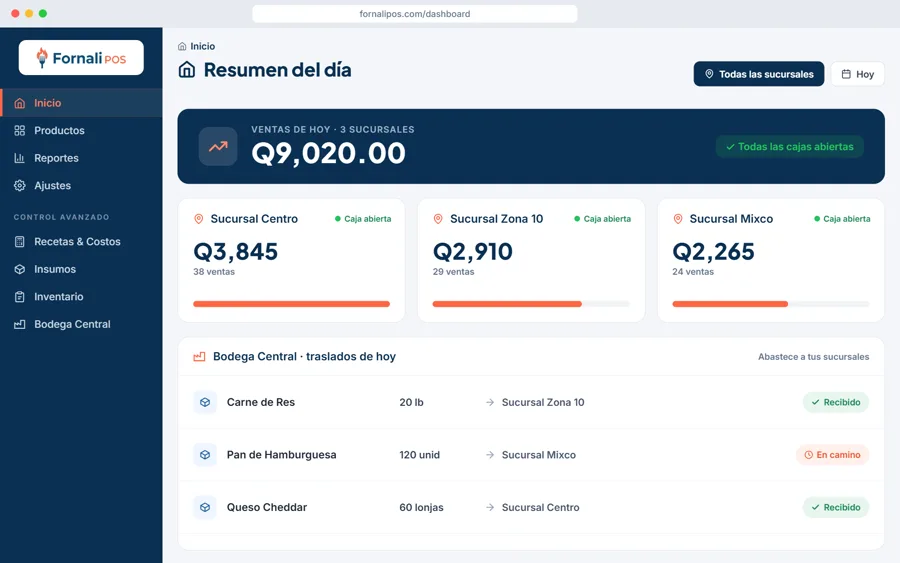Click Caja abierta status on Sucursal Zona 10
This screenshot has width=900, height=563.
[x=603, y=219]
